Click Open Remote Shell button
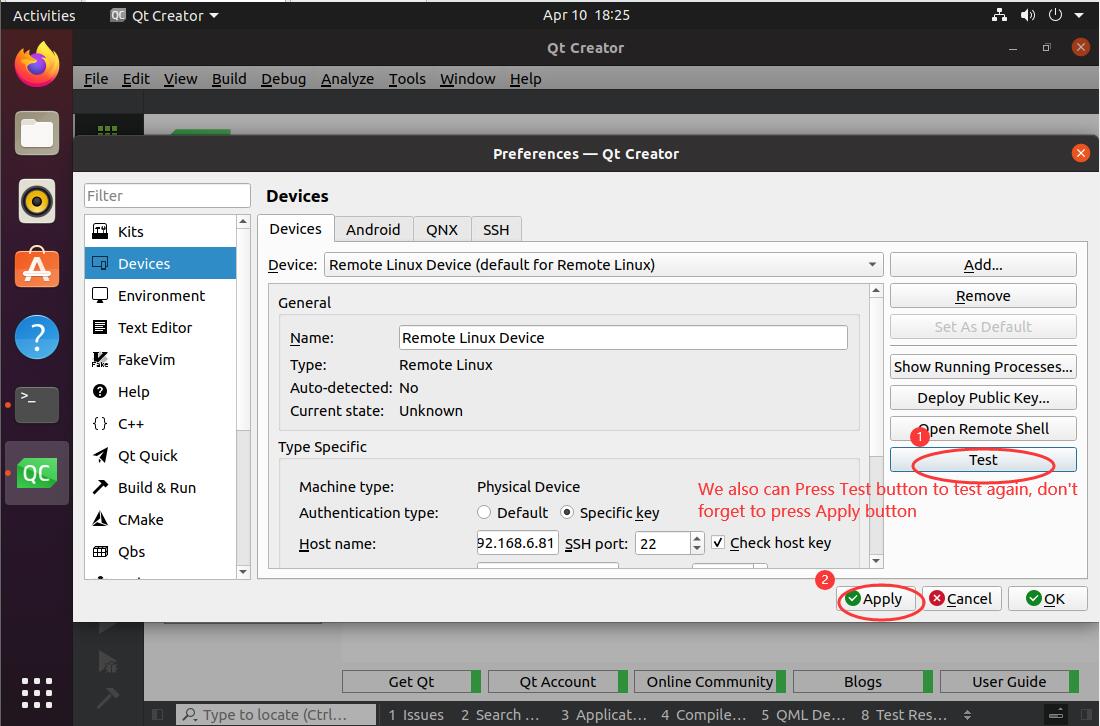Viewport: 1100px width, 726px height. [x=983, y=429]
